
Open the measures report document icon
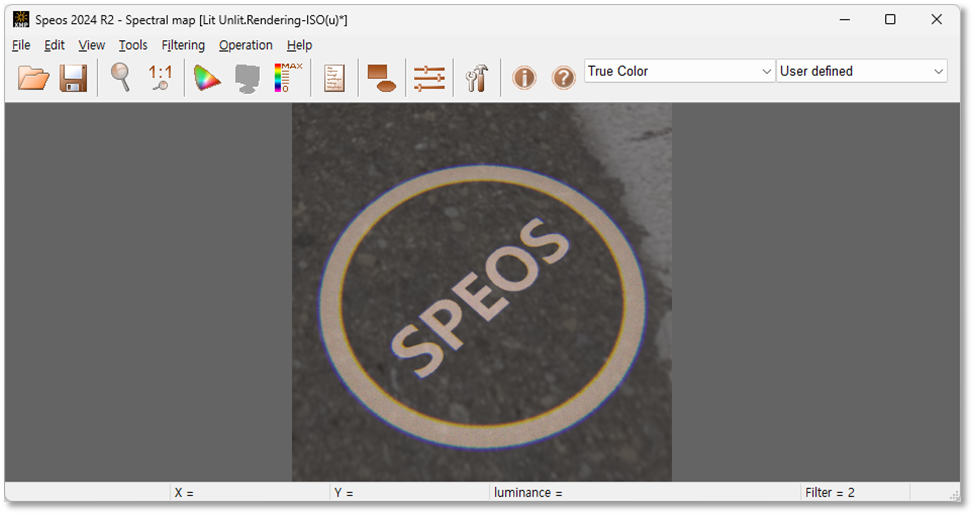click(334, 78)
